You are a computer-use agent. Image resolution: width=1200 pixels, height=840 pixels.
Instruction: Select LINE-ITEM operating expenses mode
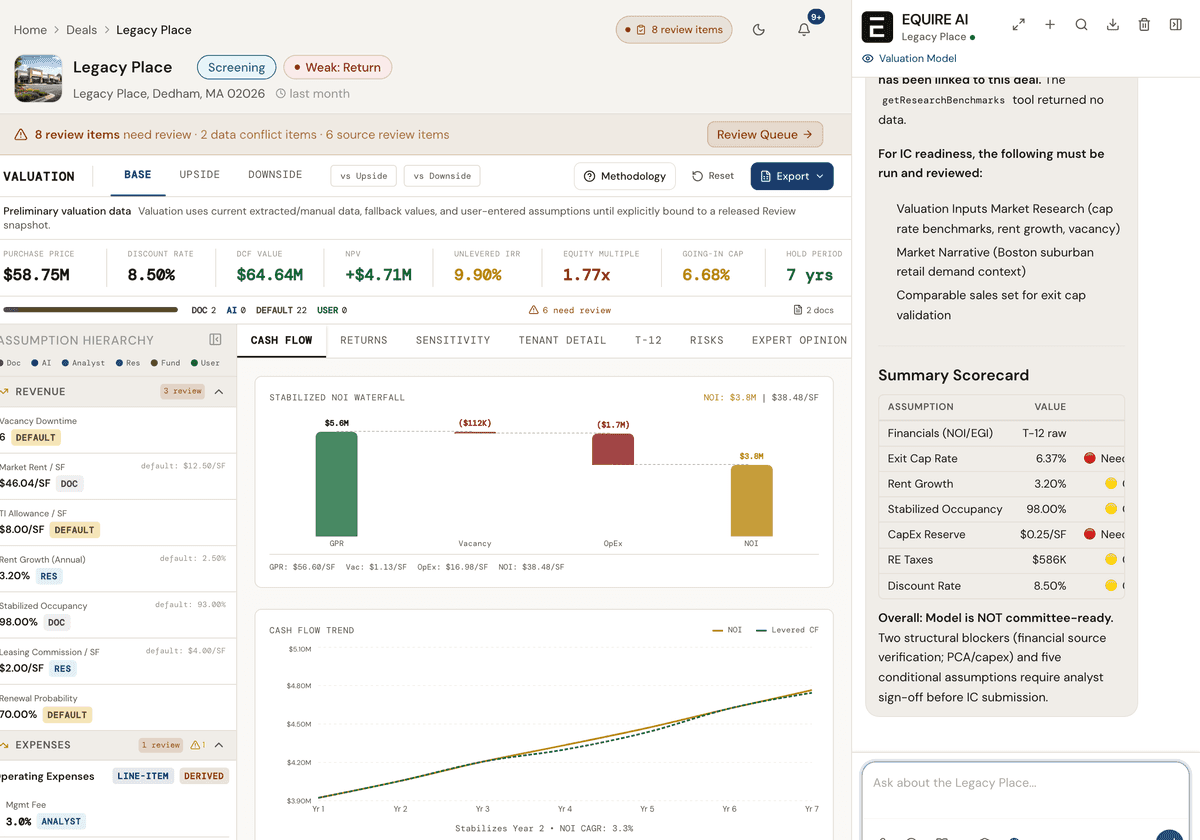pos(143,776)
